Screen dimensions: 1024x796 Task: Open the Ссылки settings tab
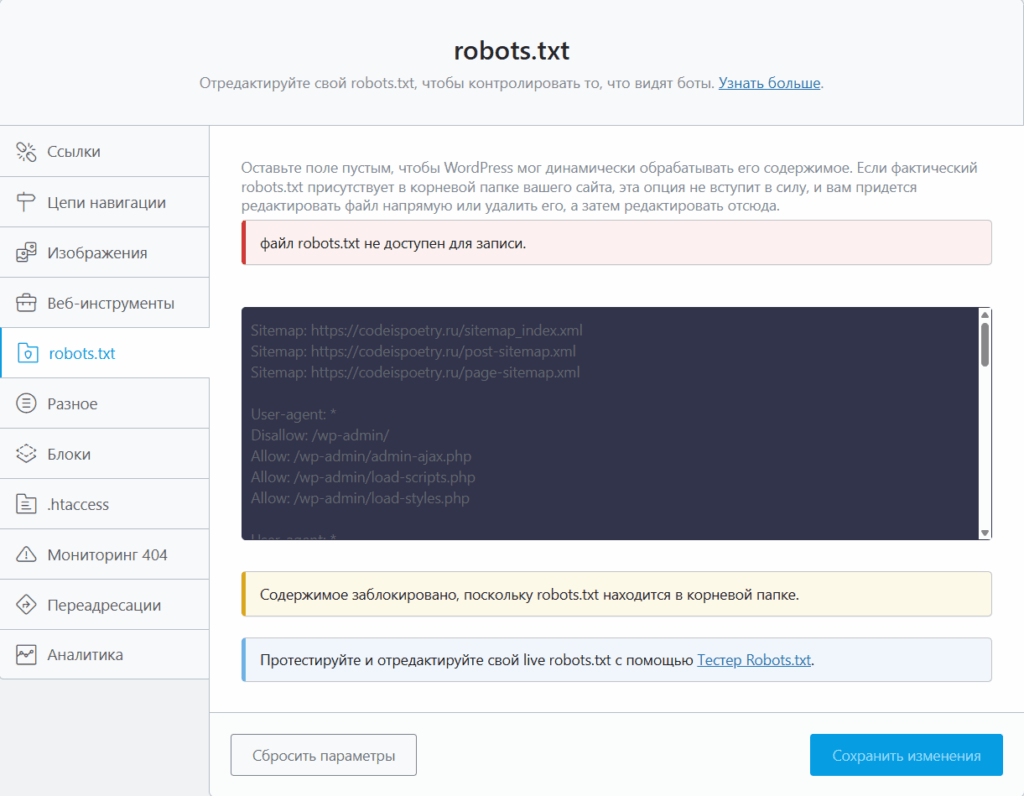tap(74, 152)
